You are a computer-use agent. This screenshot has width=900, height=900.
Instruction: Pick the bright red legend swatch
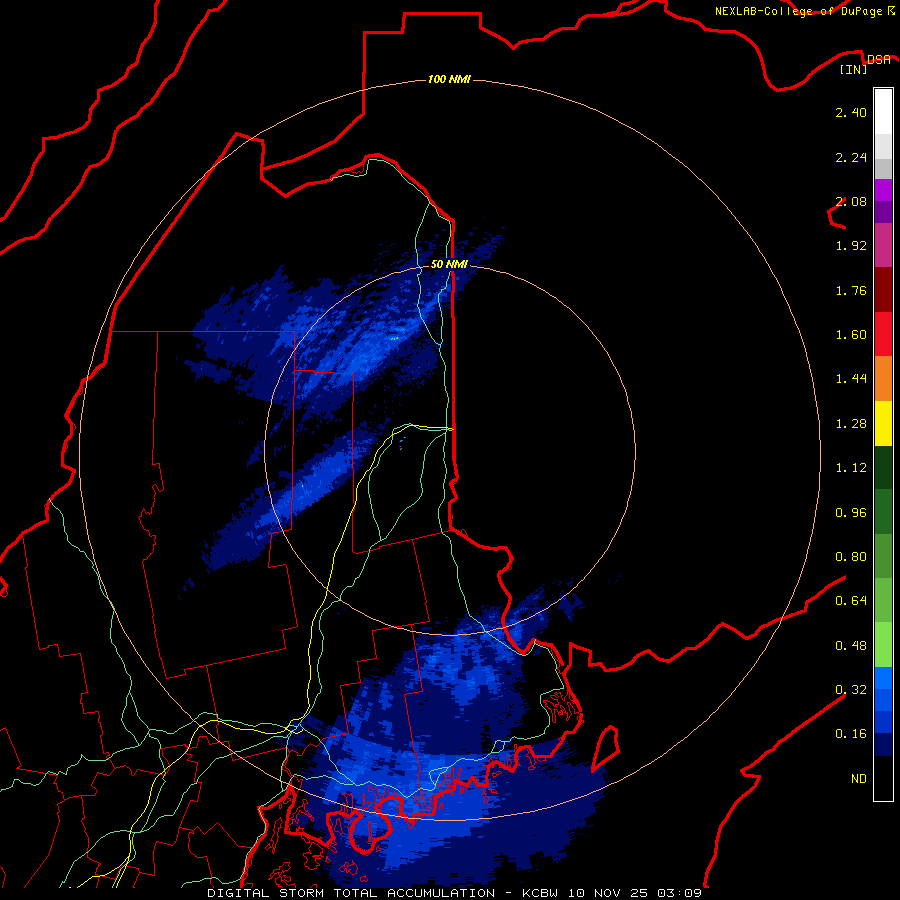(x=883, y=334)
